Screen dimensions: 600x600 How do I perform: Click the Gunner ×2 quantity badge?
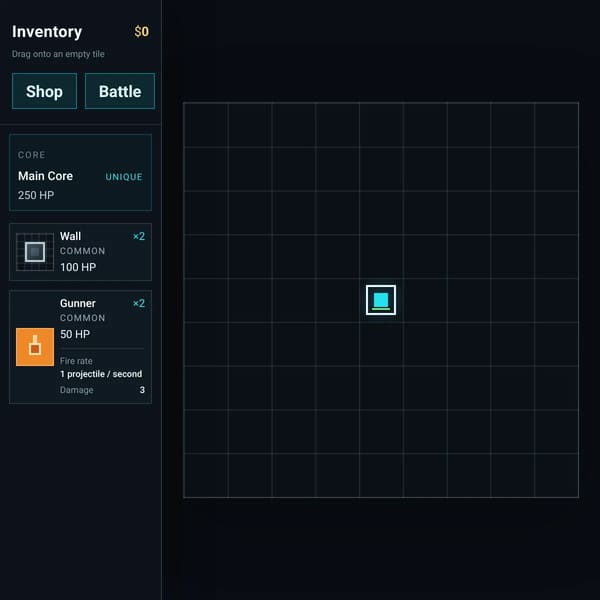(139, 303)
